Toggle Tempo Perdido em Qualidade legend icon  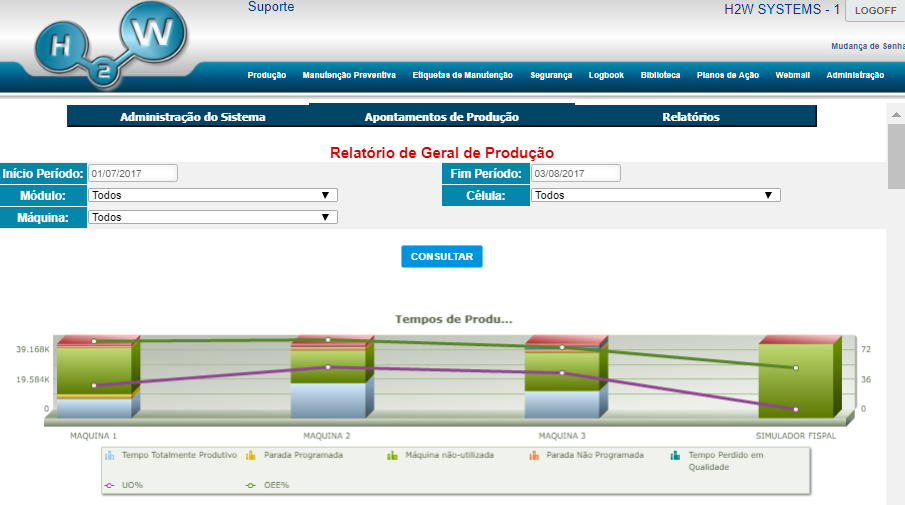pos(677,456)
